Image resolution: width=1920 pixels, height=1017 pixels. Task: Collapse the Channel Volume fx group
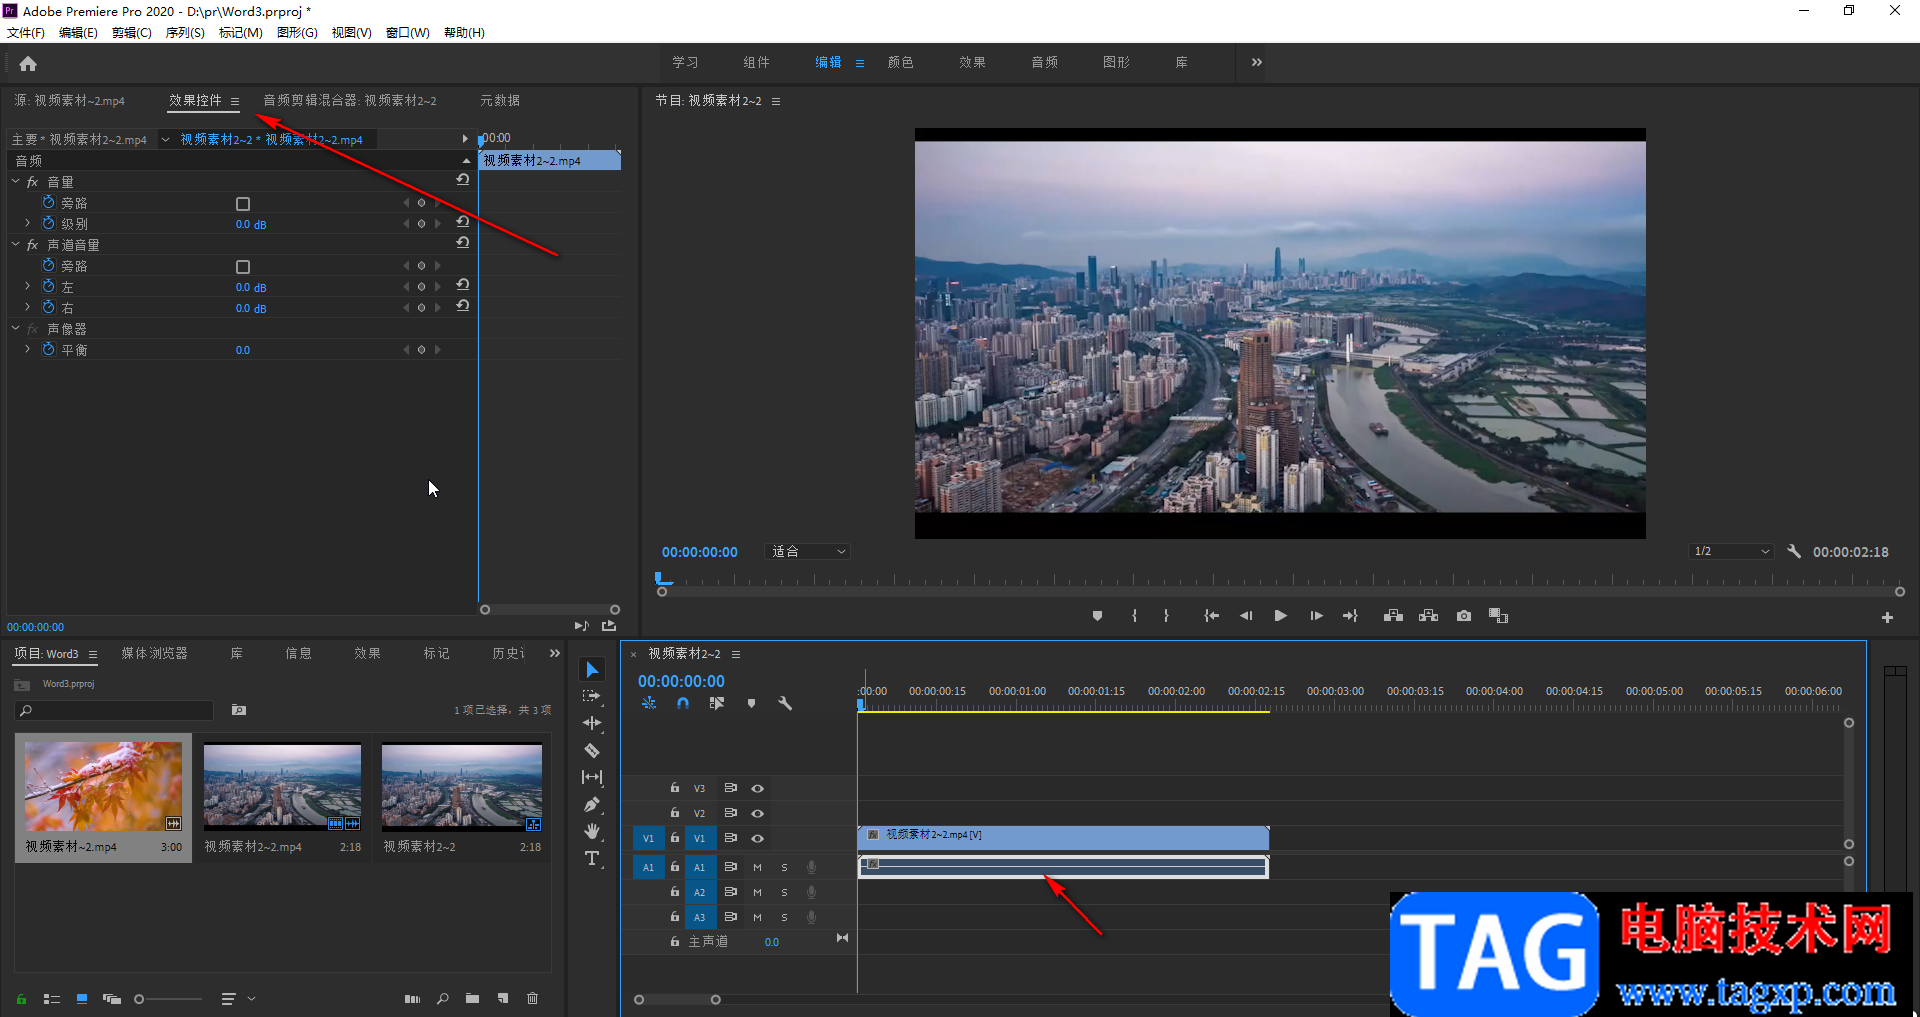[x=15, y=245]
